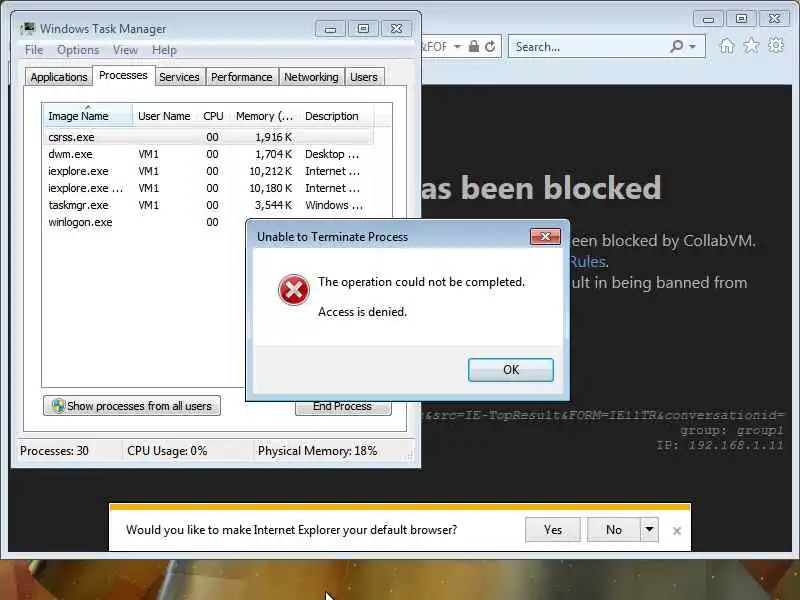Image resolution: width=800 pixels, height=600 pixels.
Task: Click the Task Manager title bar icon
Action: pyautogui.click(x=28, y=28)
